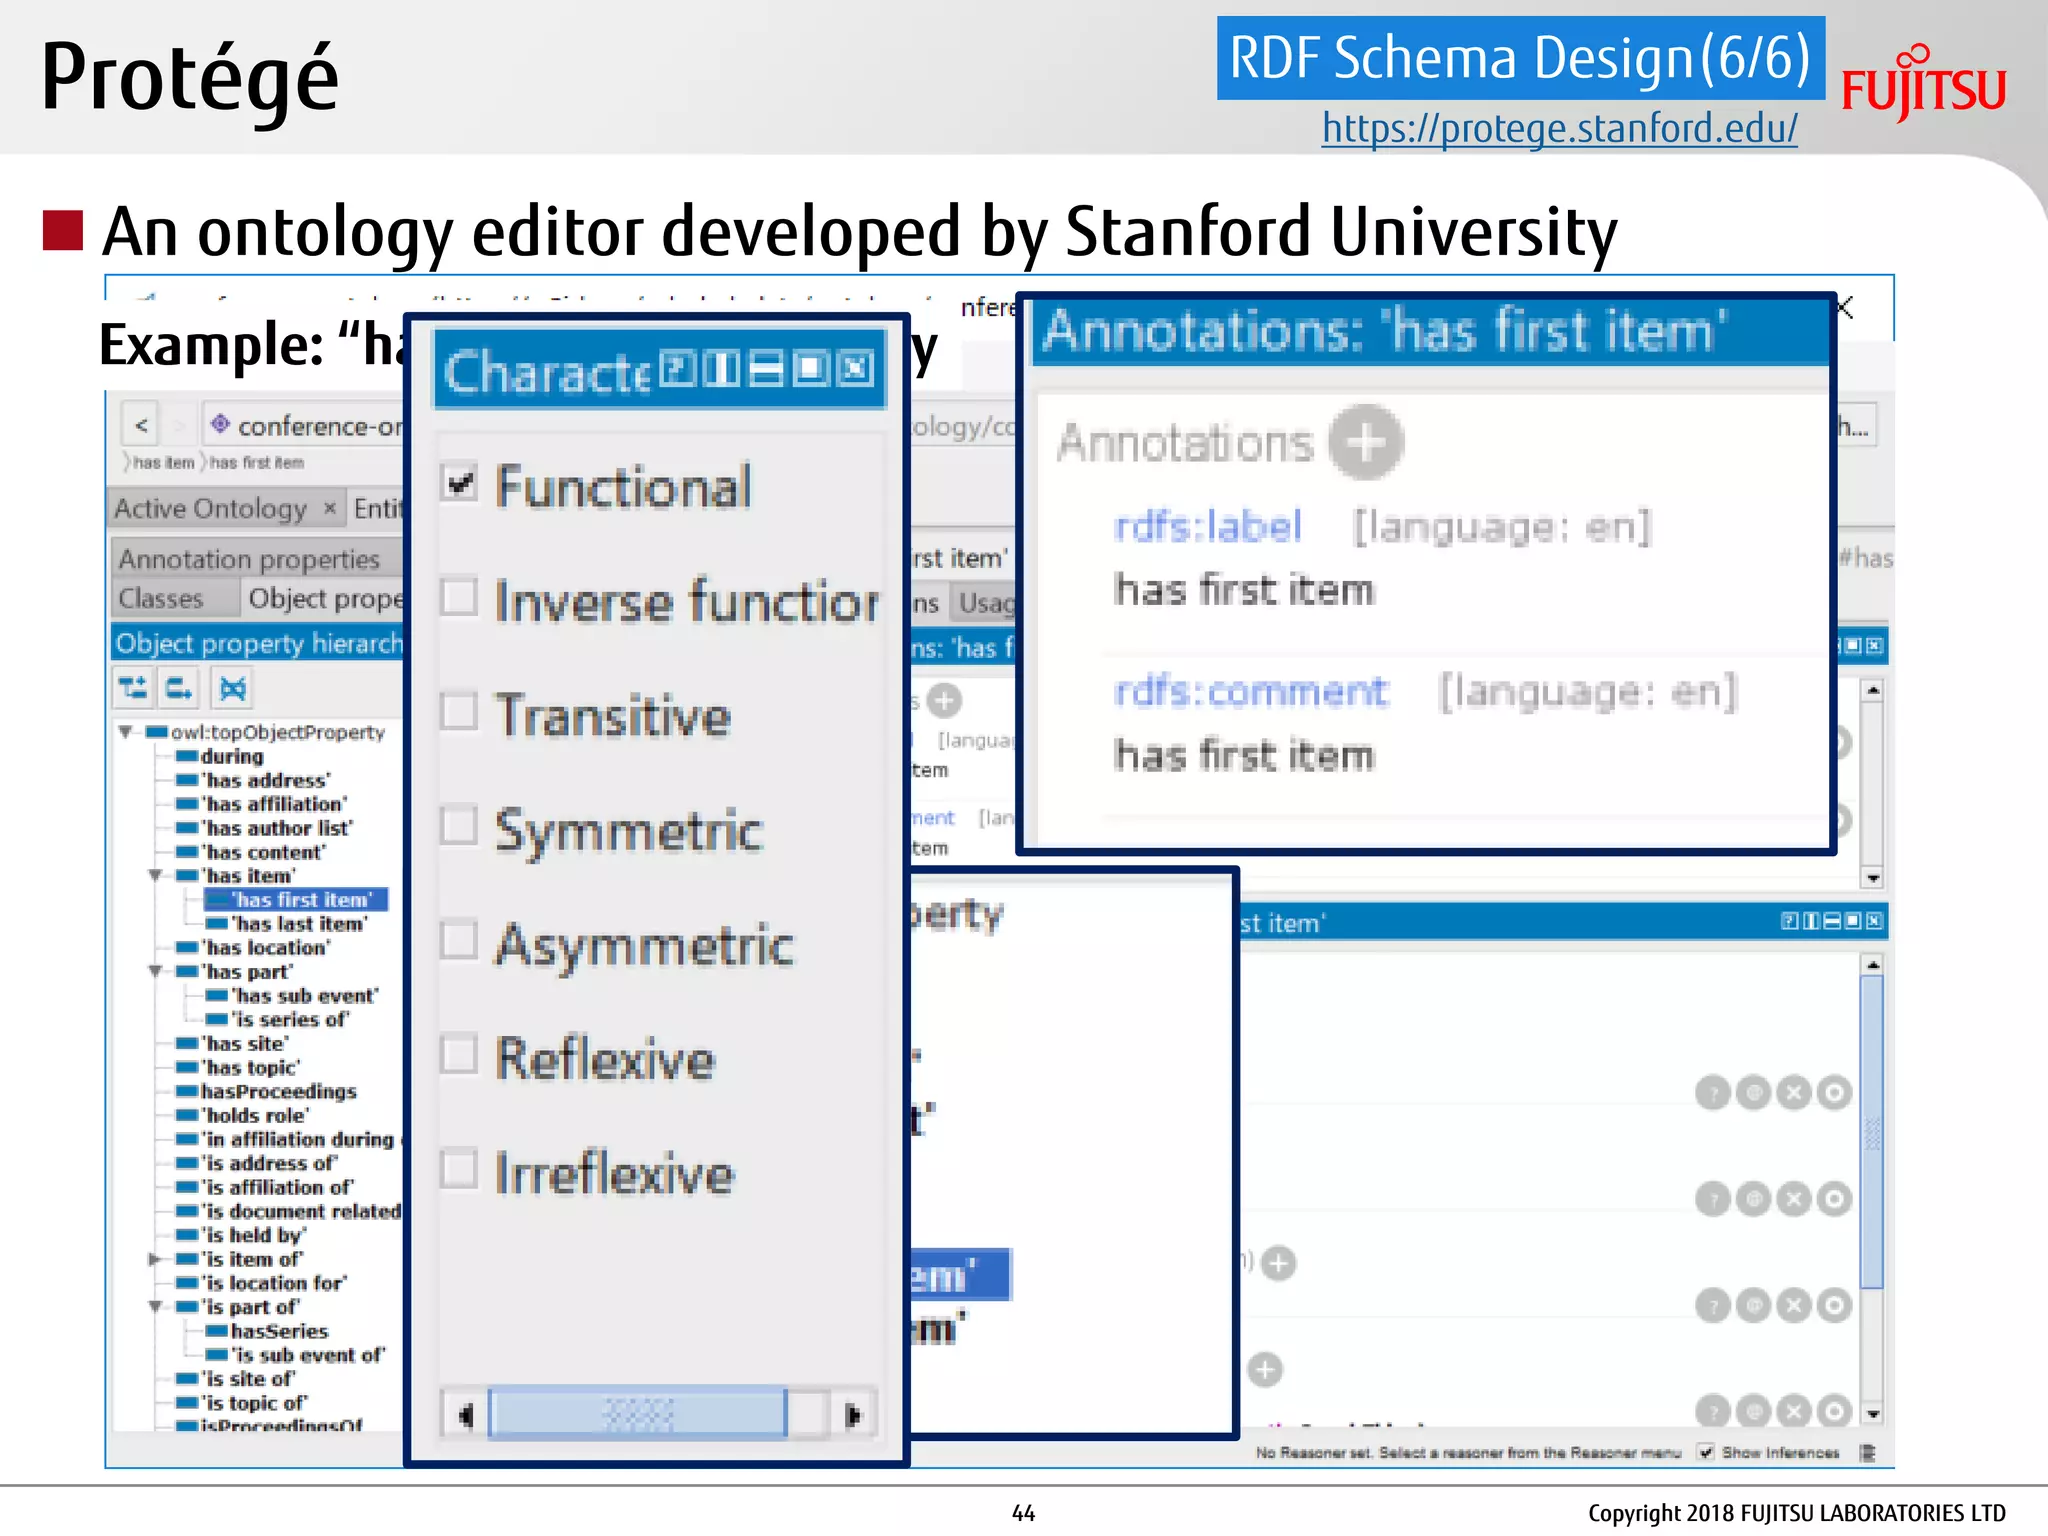Check the Transitive characteristic

(x=459, y=711)
